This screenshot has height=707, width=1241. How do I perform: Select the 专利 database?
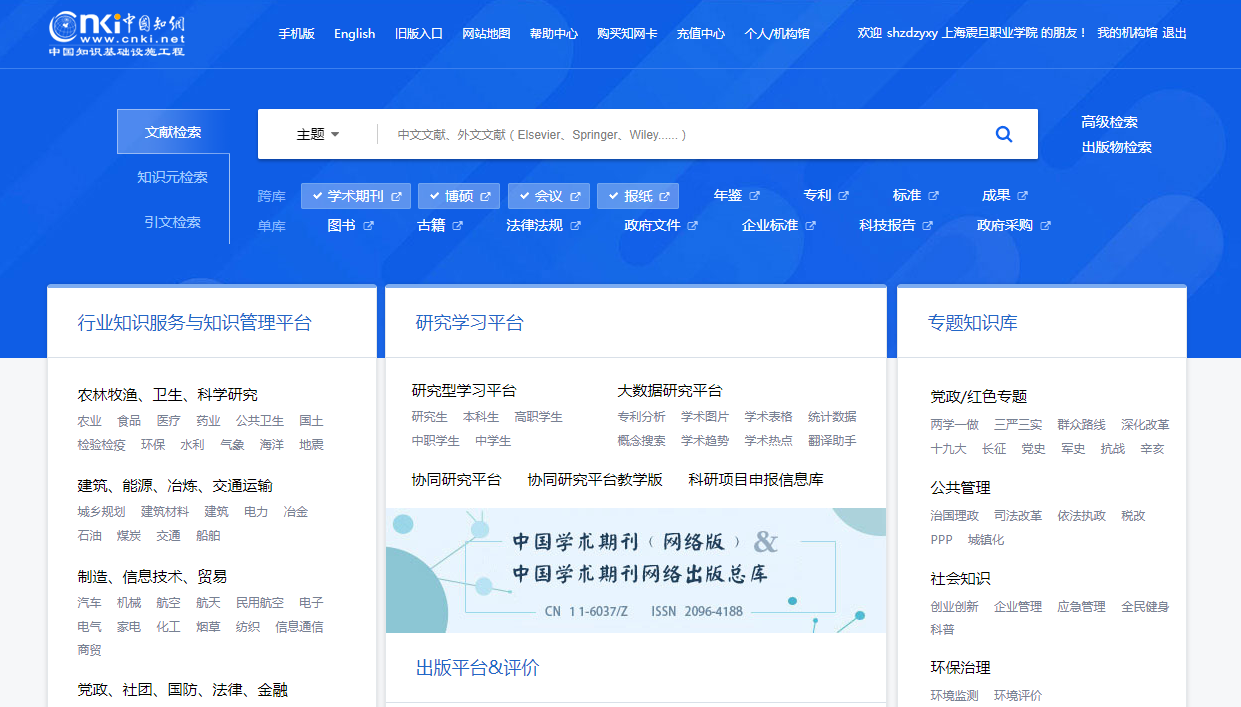click(x=817, y=196)
